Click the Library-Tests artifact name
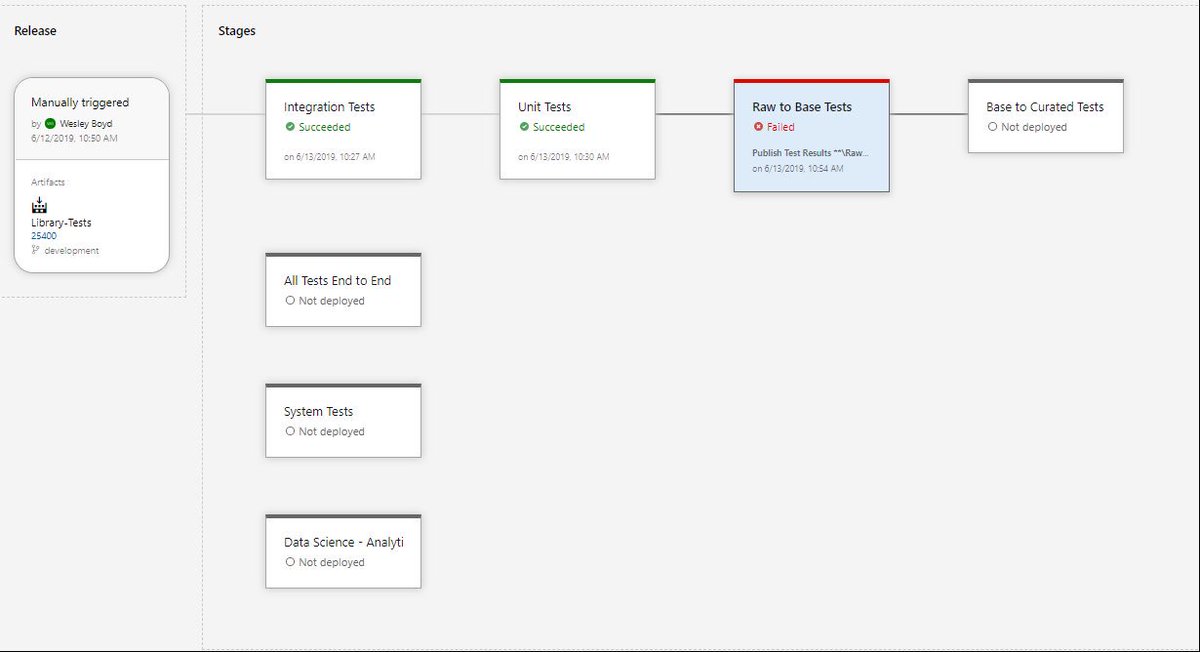This screenshot has width=1200, height=652. (x=61, y=223)
